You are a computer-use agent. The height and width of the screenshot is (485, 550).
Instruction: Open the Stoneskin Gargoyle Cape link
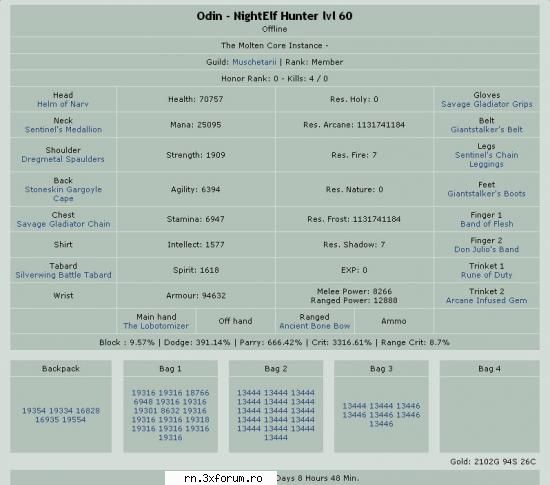tap(63, 194)
